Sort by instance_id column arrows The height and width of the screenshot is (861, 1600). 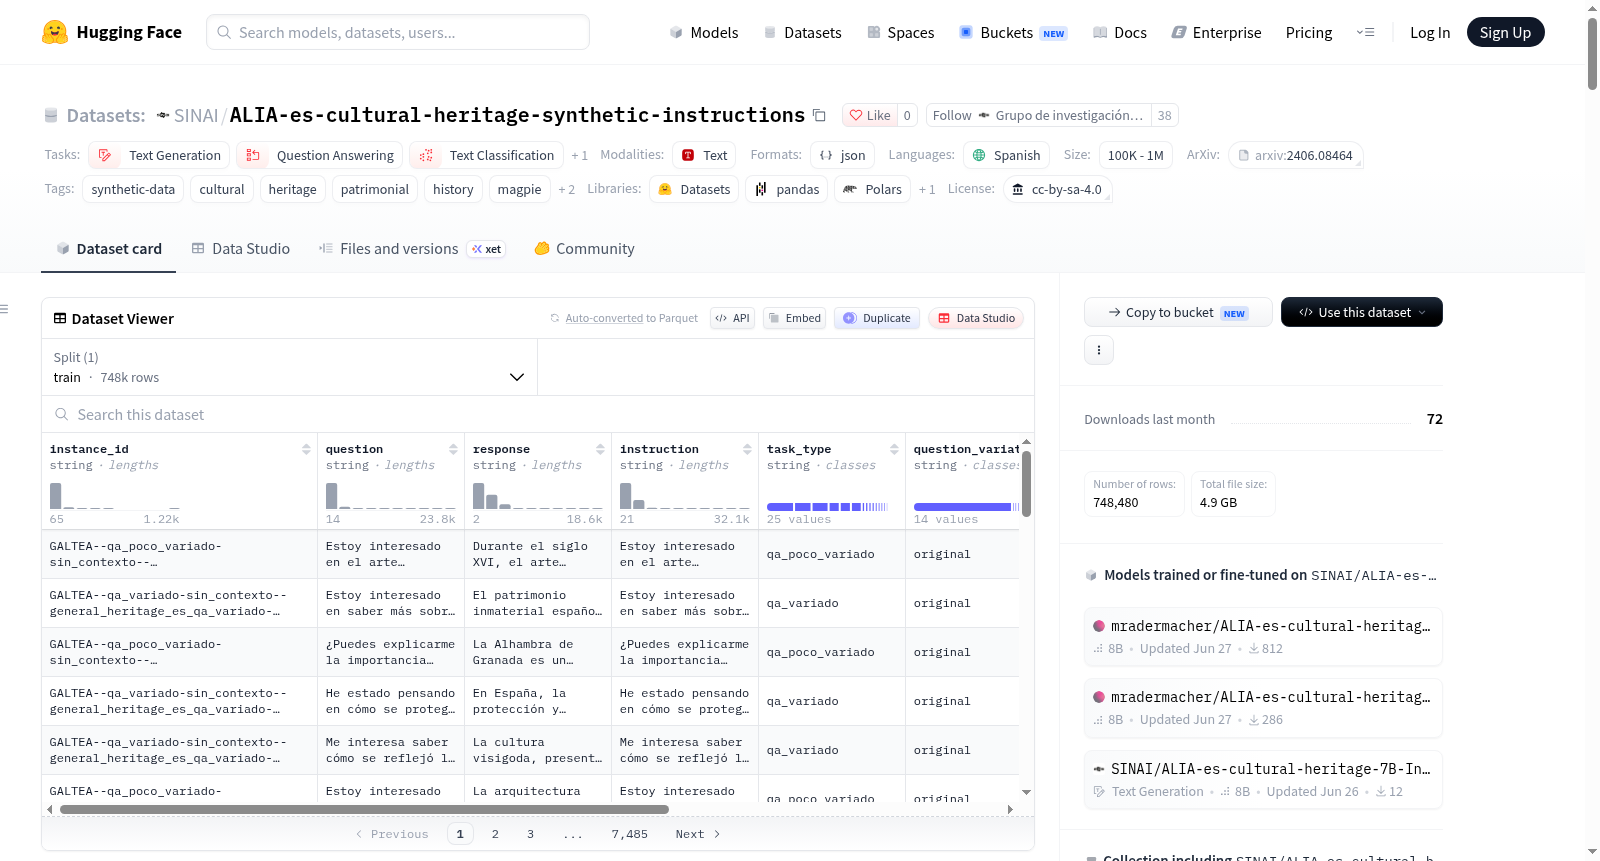point(306,449)
